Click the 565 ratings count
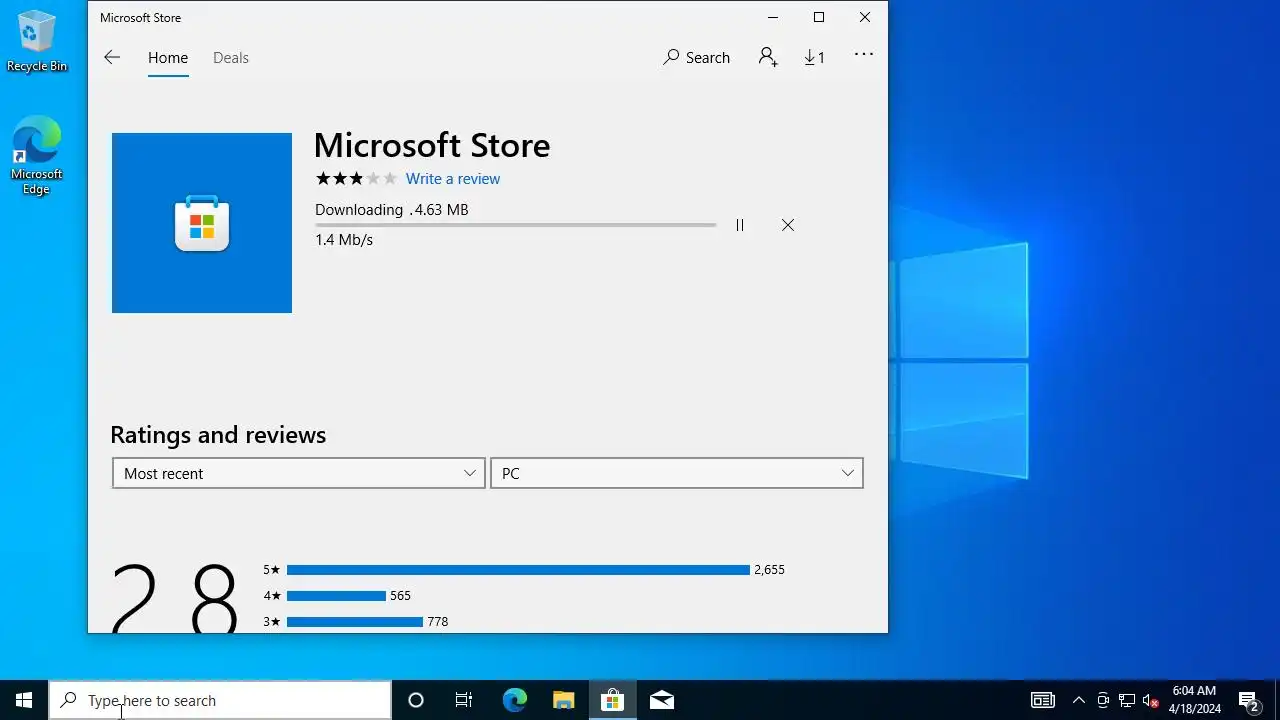The width and height of the screenshot is (1280, 720). click(400, 596)
